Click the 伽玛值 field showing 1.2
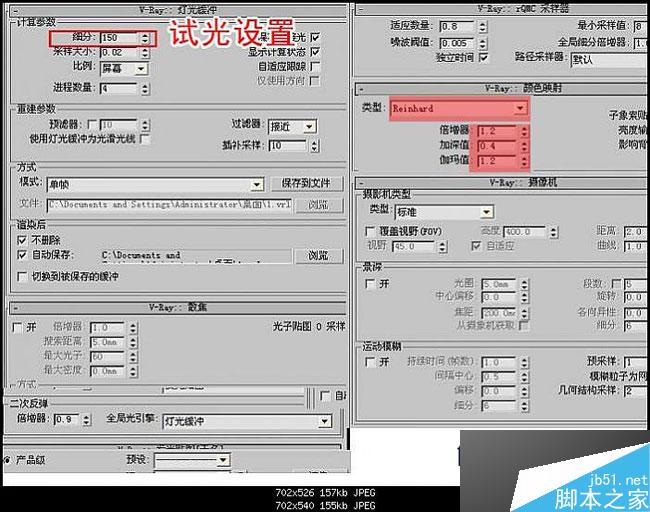 pos(497,161)
